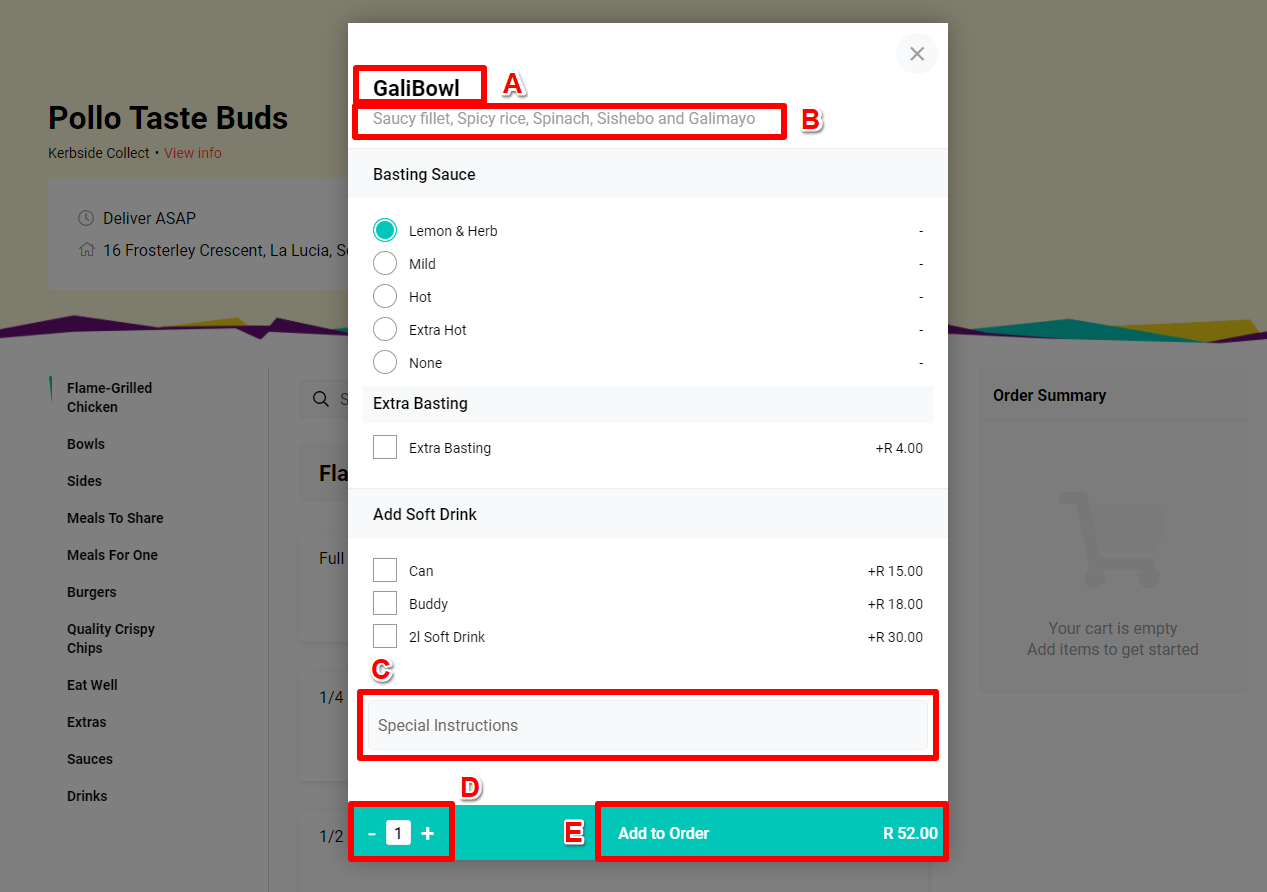This screenshot has width=1267, height=892.
Task: Open the Drinks category
Action: click(x=87, y=796)
